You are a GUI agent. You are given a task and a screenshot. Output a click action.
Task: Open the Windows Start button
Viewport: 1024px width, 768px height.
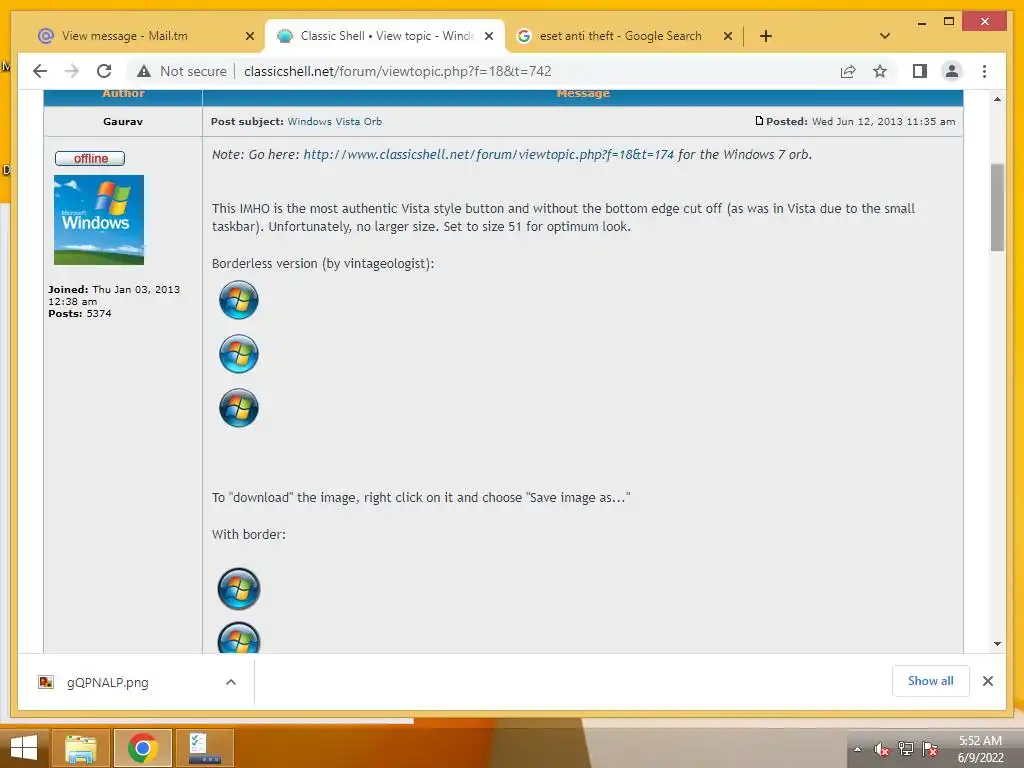point(24,748)
